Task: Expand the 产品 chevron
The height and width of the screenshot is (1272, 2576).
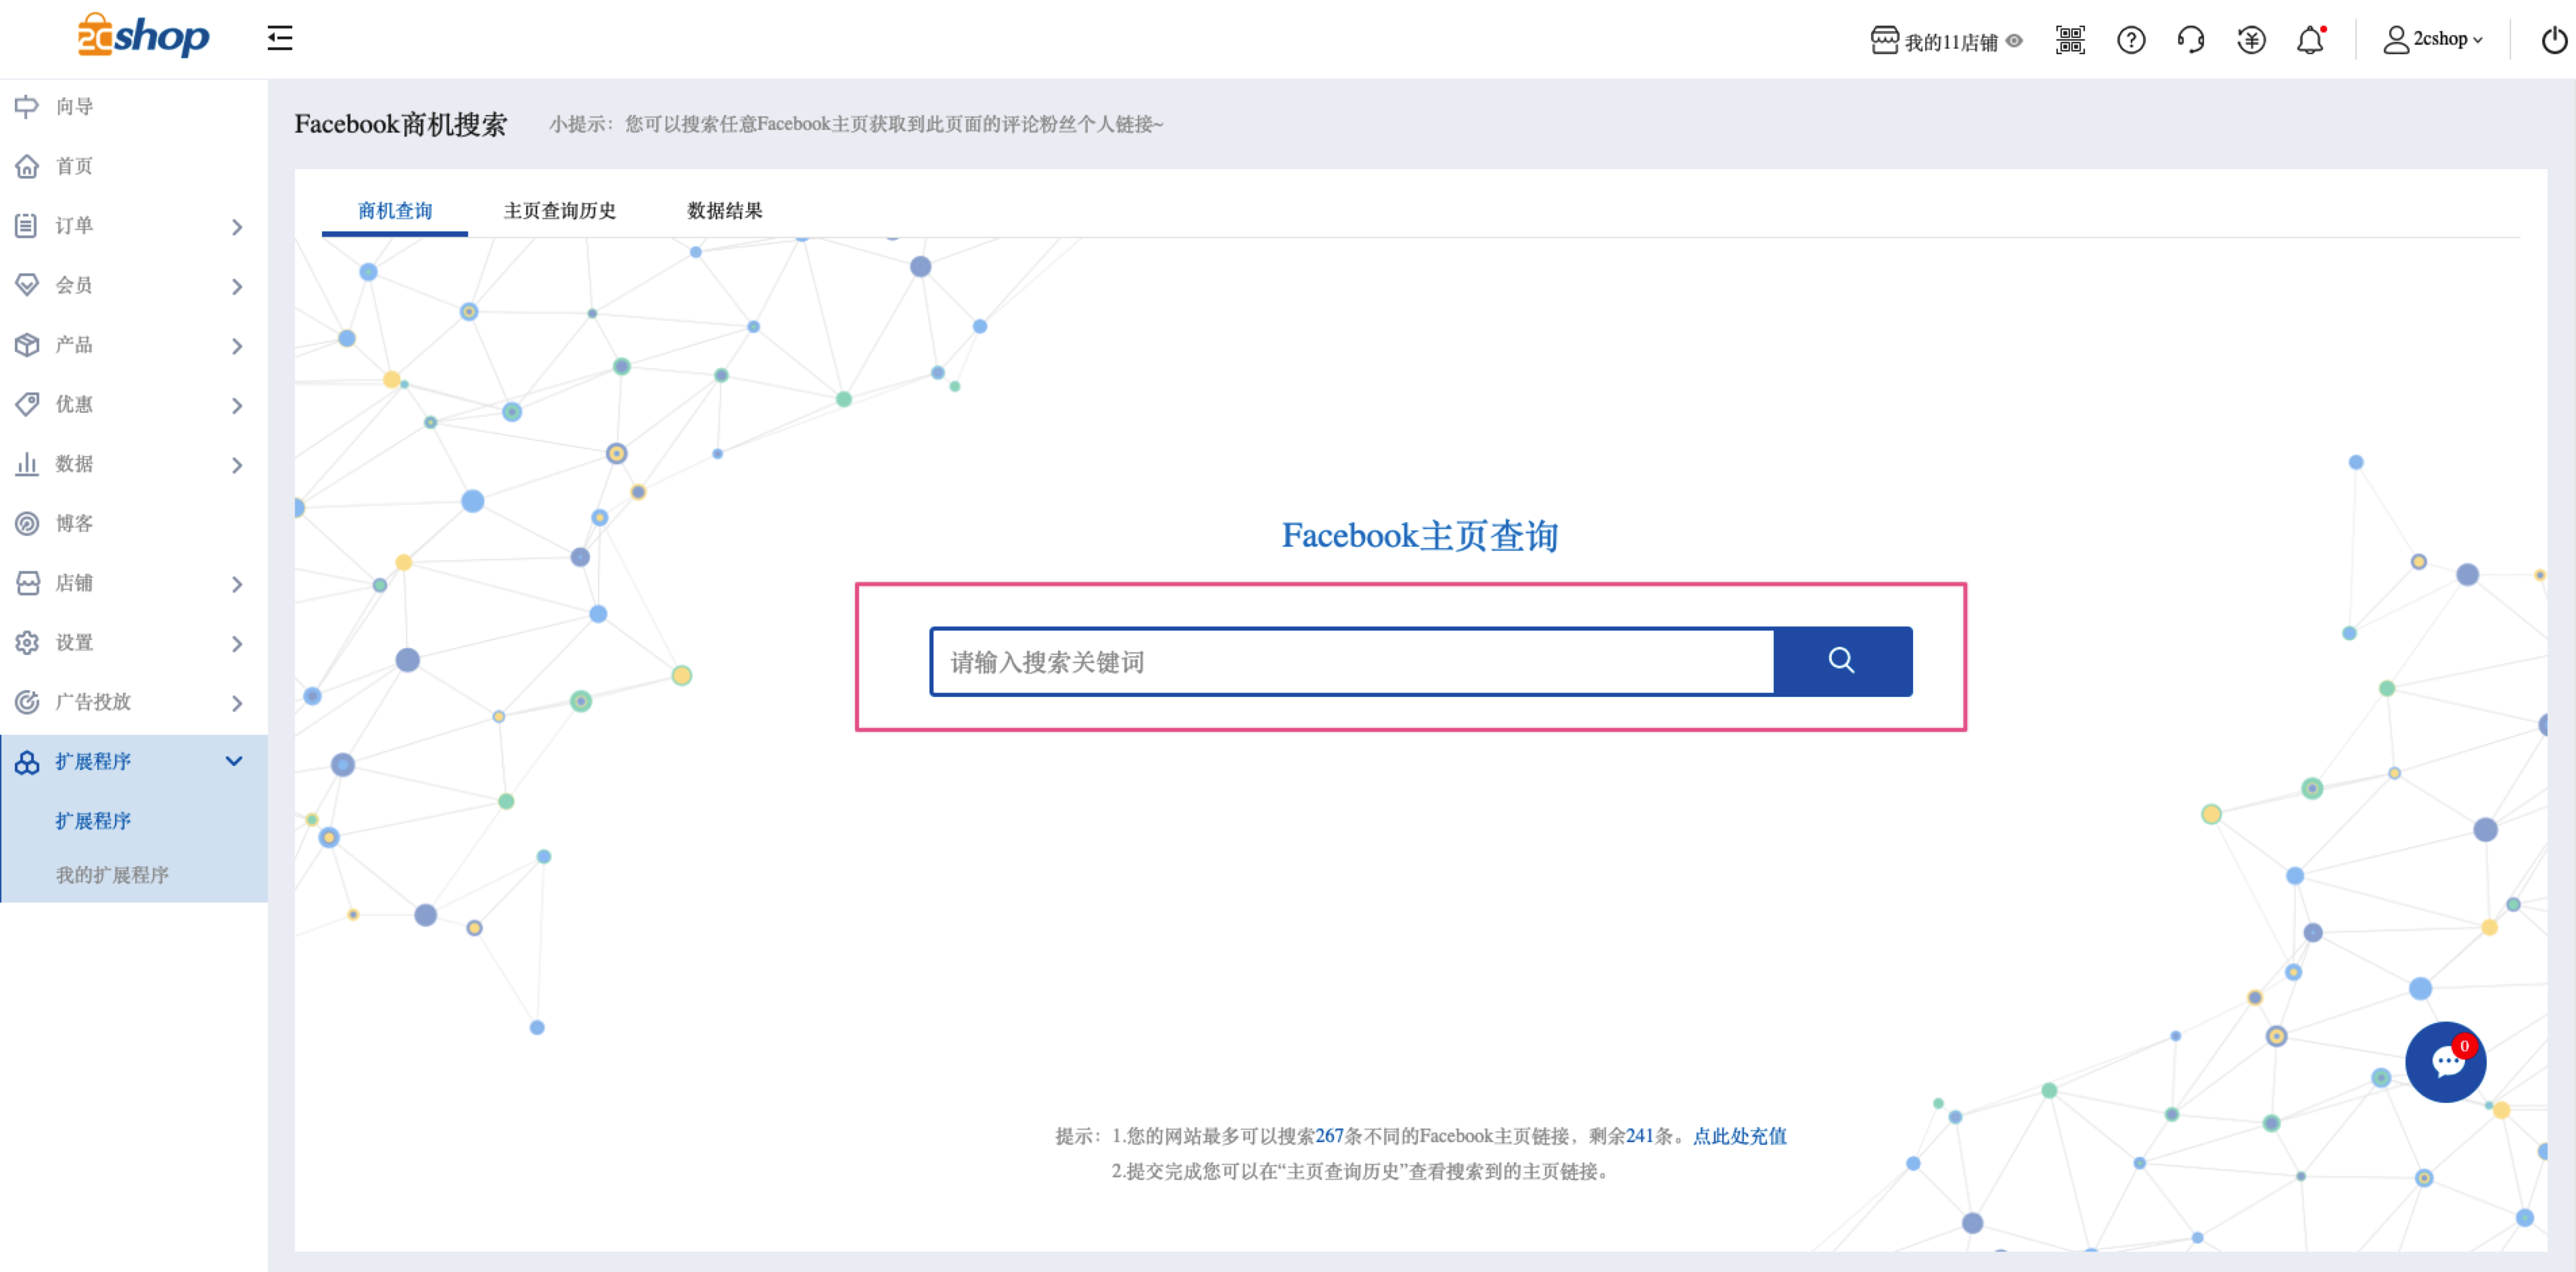Action: (237, 346)
